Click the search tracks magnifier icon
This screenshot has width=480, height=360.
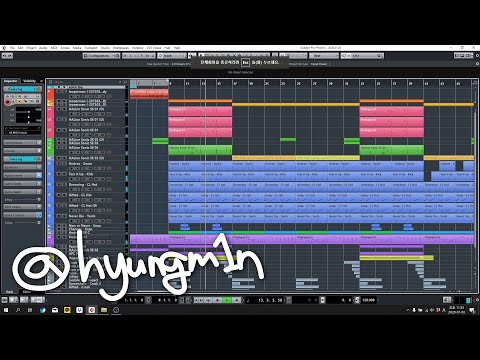(x=125, y=82)
